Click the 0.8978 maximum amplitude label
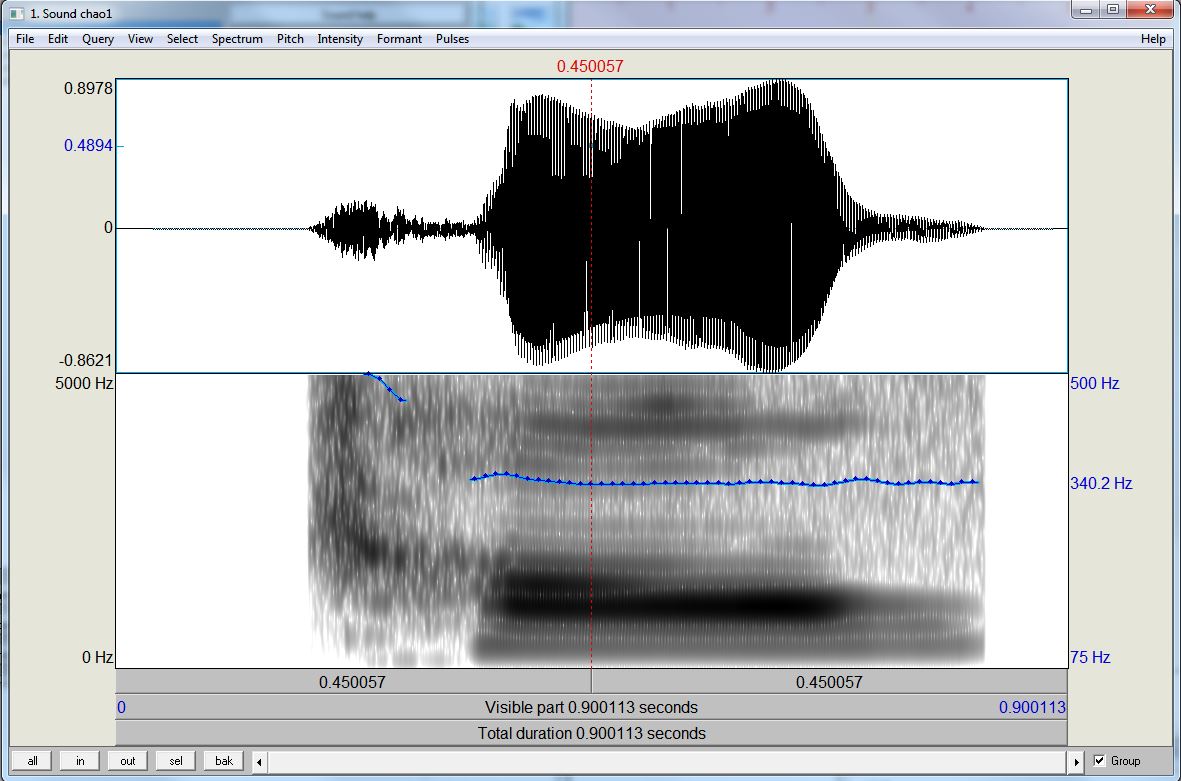 (88, 88)
